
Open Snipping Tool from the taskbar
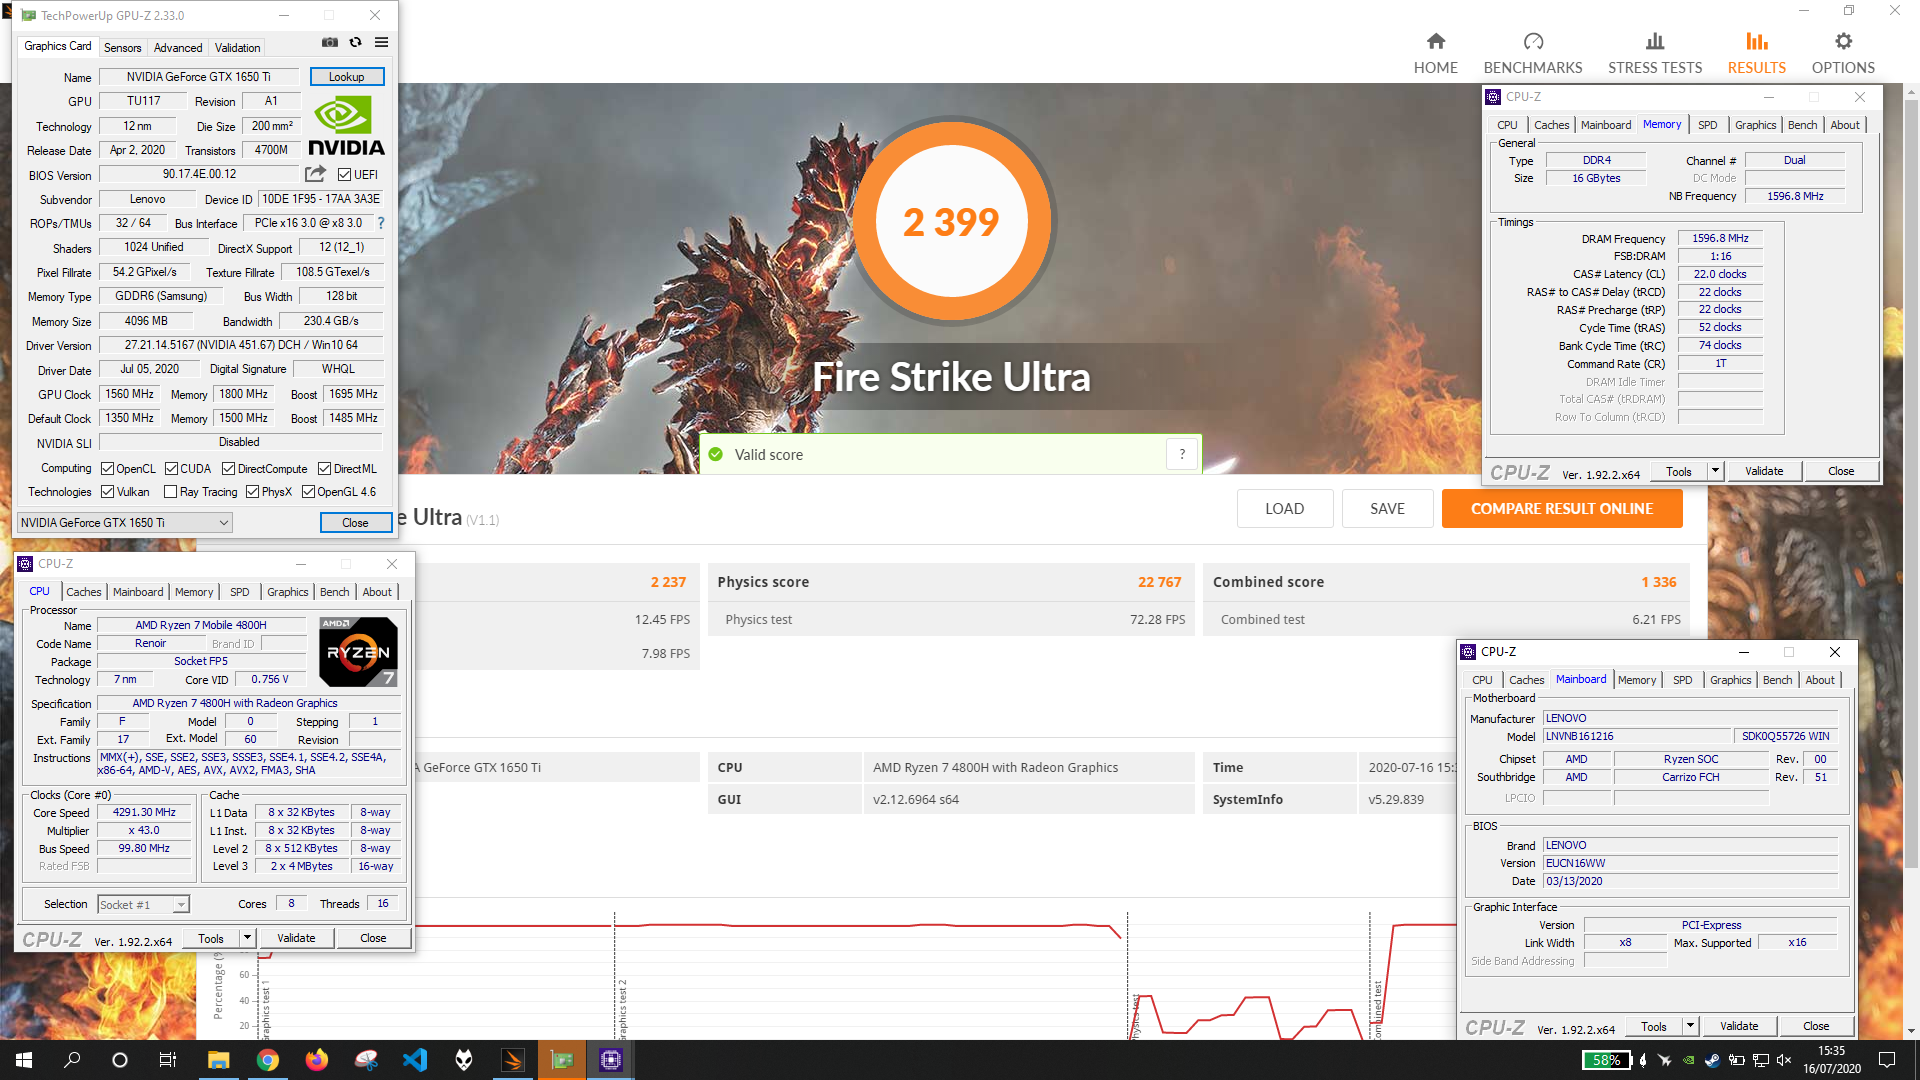coord(366,1060)
